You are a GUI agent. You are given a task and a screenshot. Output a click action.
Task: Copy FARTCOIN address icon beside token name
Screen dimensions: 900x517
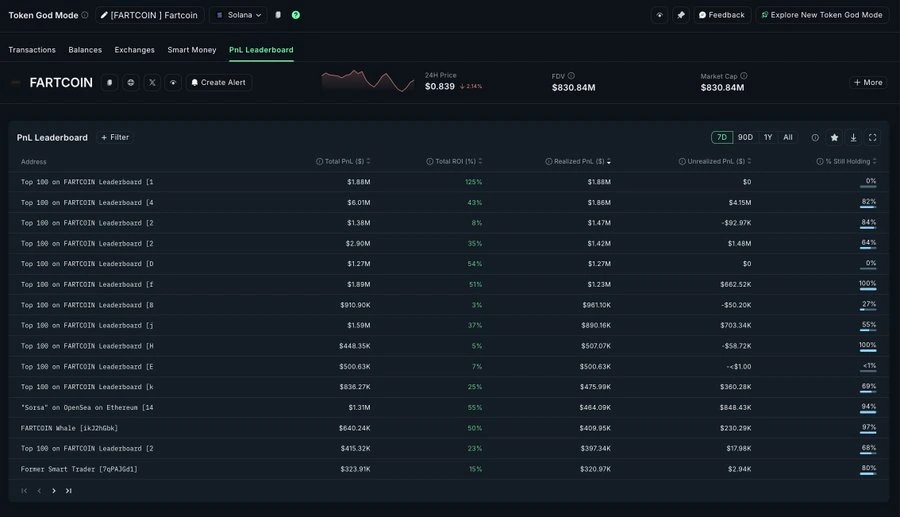pos(110,83)
